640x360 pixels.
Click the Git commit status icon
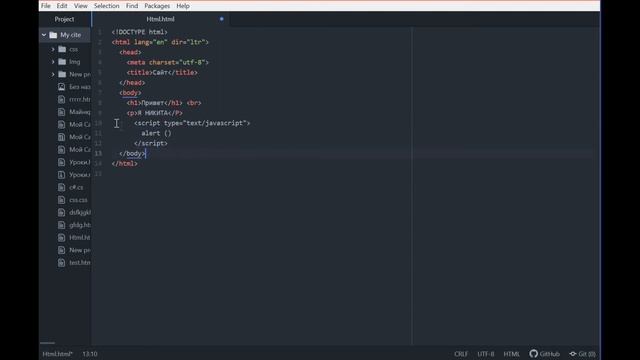(x=573, y=354)
